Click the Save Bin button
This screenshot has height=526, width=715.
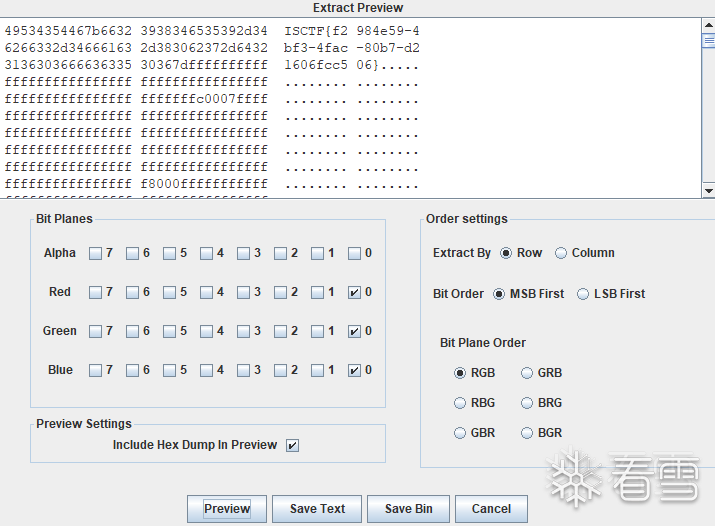[408, 509]
